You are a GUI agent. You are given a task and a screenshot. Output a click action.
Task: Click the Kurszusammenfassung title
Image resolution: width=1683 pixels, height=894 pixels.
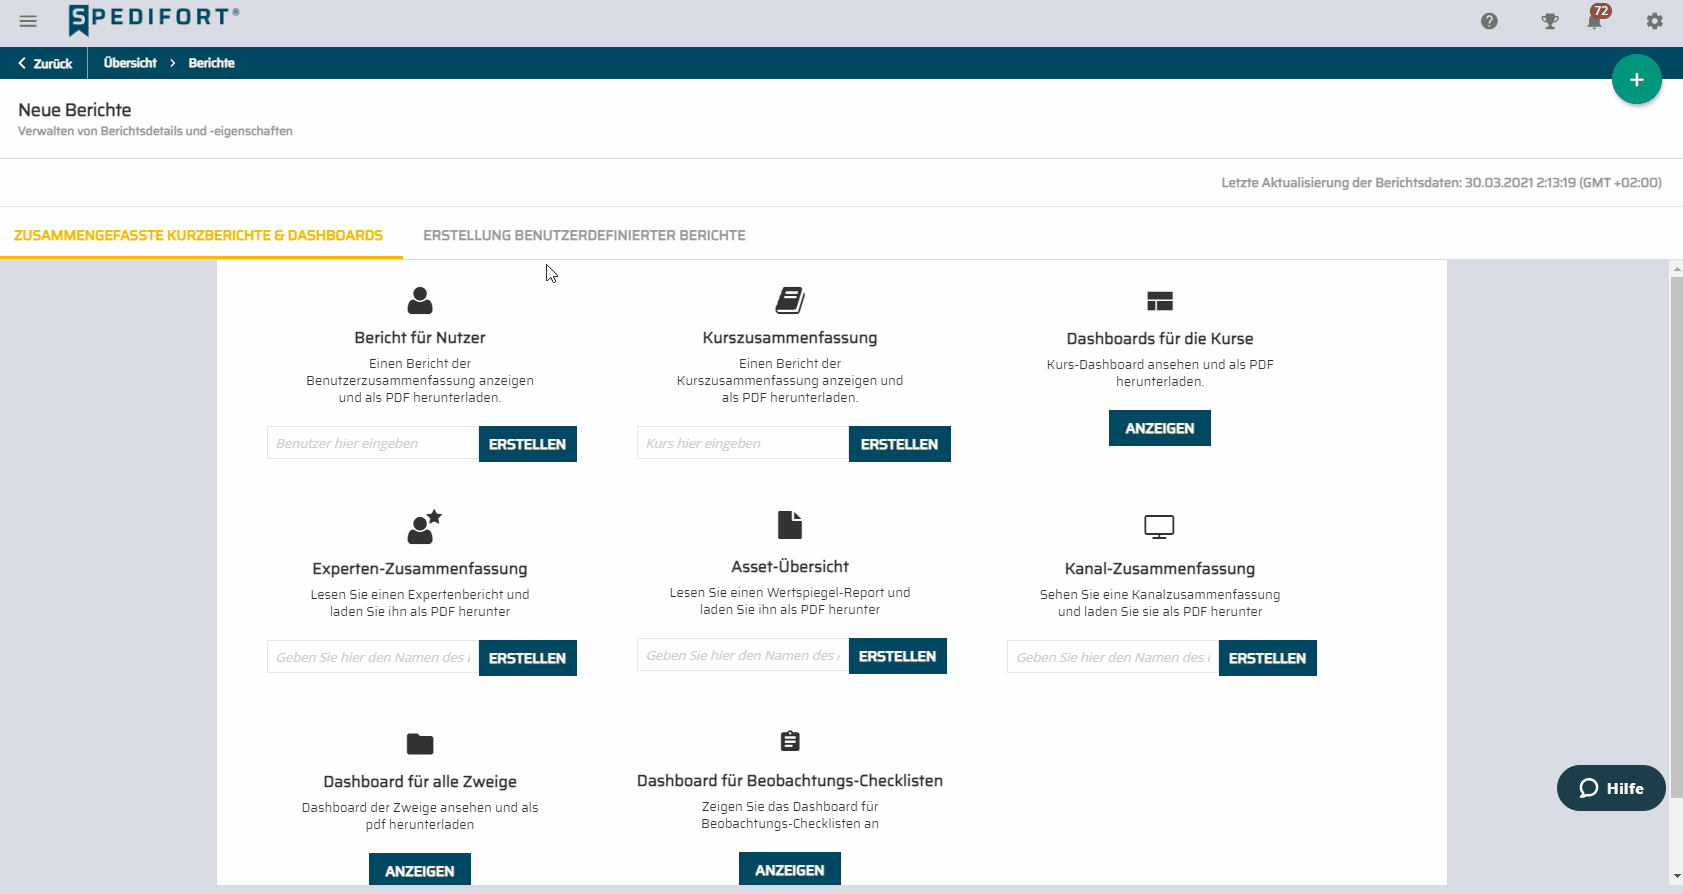(790, 338)
